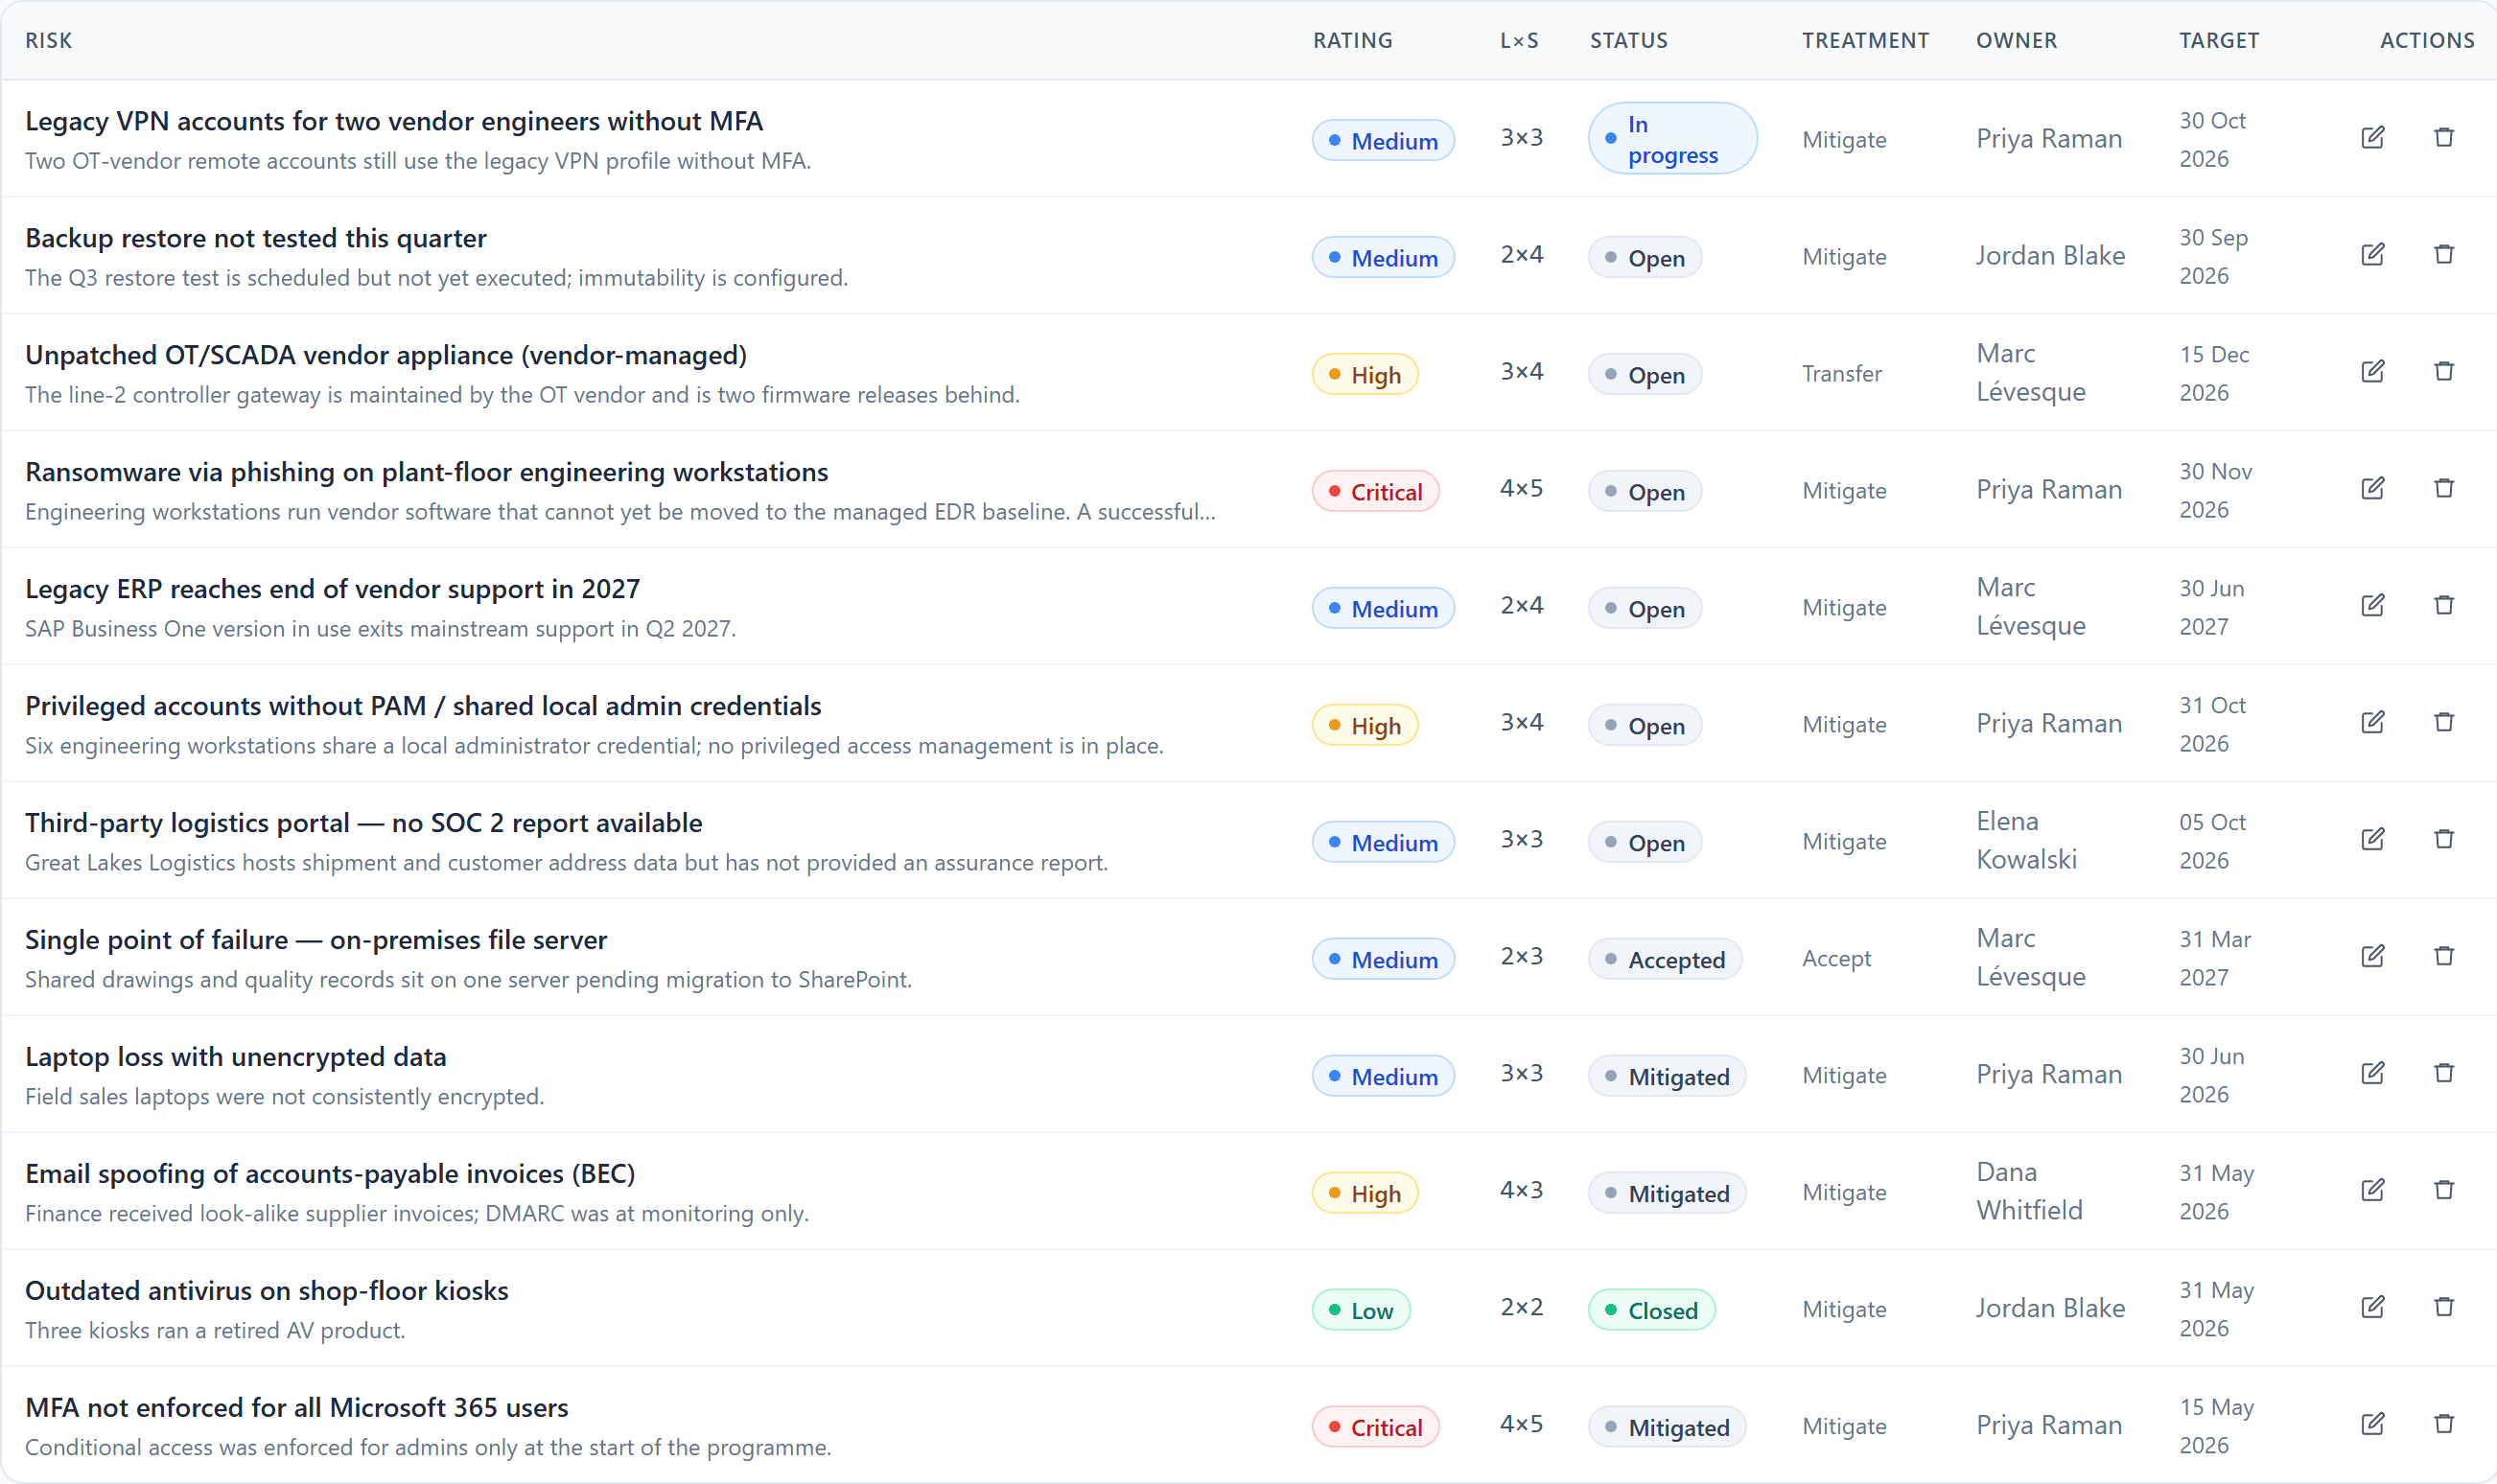
Task: Click the In progress status badge
Action: point(1672,139)
